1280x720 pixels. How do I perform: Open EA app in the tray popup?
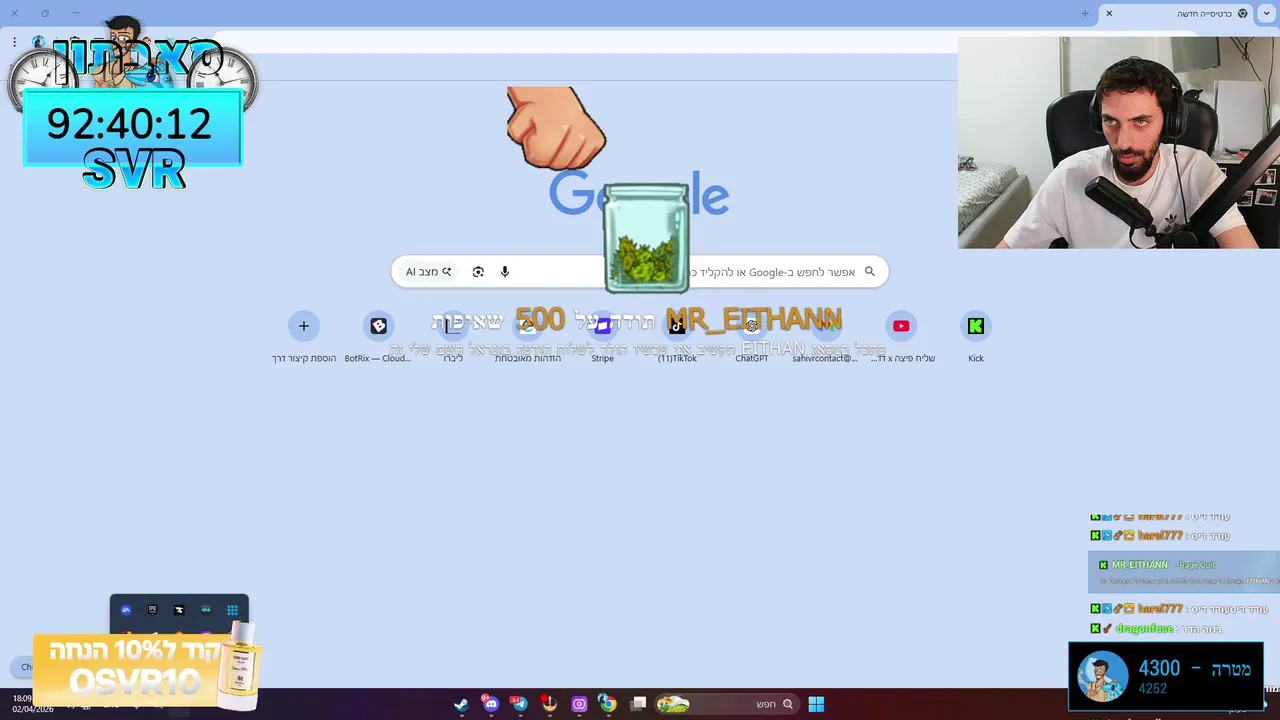[126, 610]
